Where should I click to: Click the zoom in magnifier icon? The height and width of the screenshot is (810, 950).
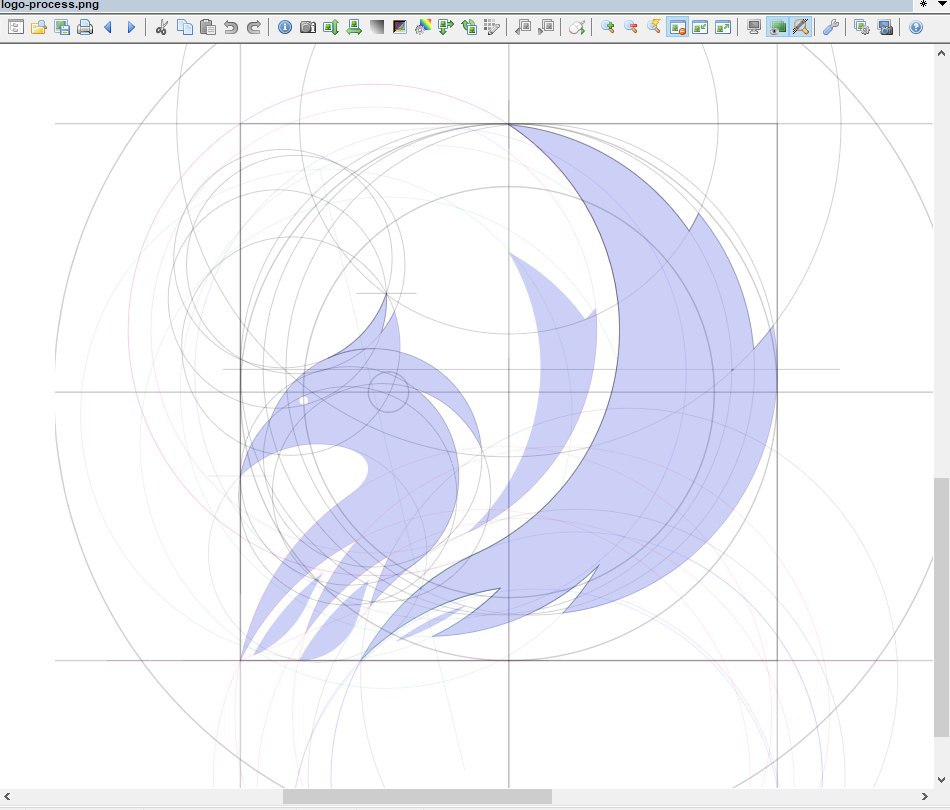click(608, 27)
